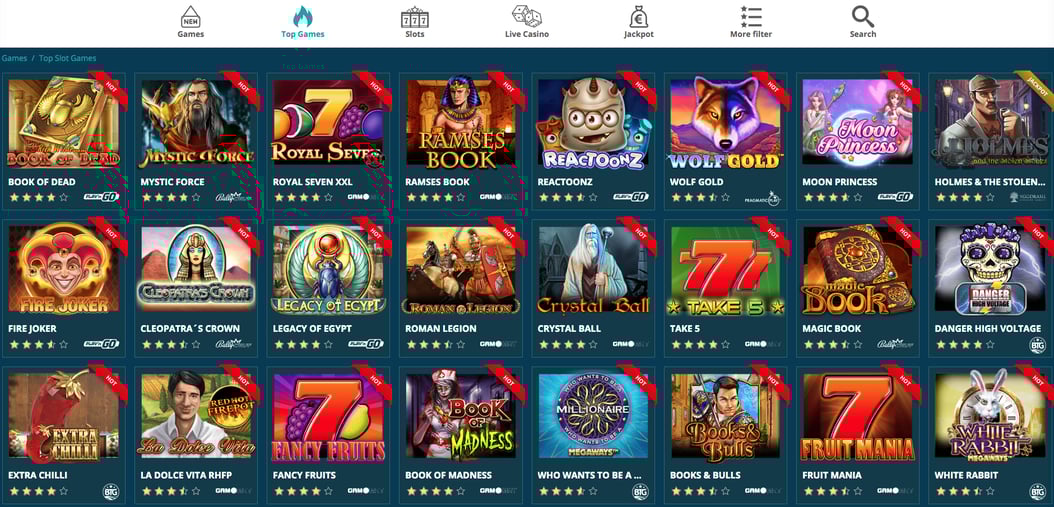Open the Live Casino dice icon
Viewport: 1054px width, 507px height.
(526, 16)
